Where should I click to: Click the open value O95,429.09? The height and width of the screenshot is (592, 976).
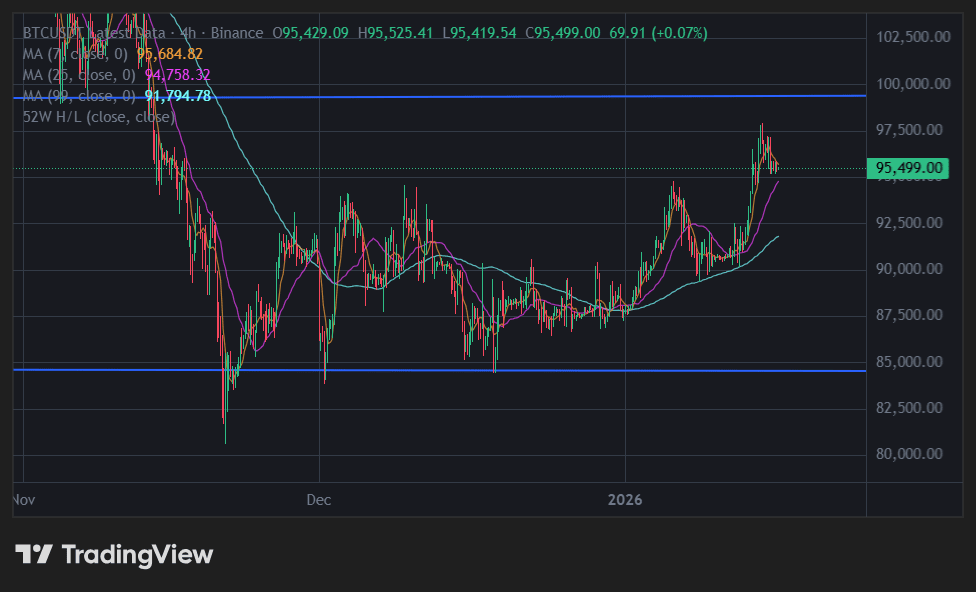click(310, 33)
